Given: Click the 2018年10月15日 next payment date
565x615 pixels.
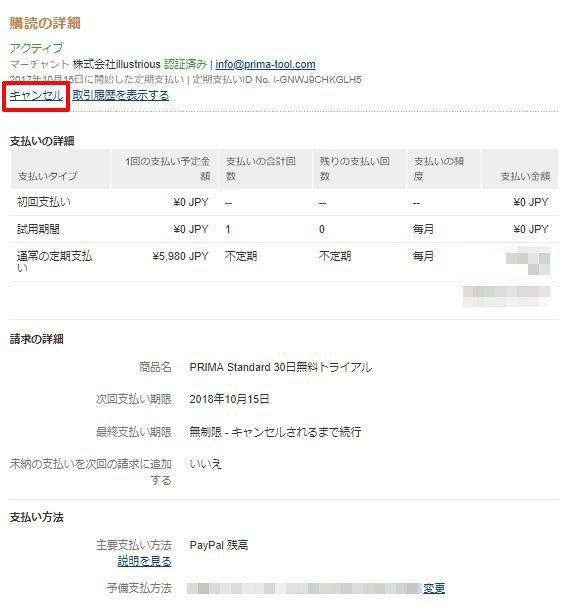Looking at the screenshot, I should (229, 399).
